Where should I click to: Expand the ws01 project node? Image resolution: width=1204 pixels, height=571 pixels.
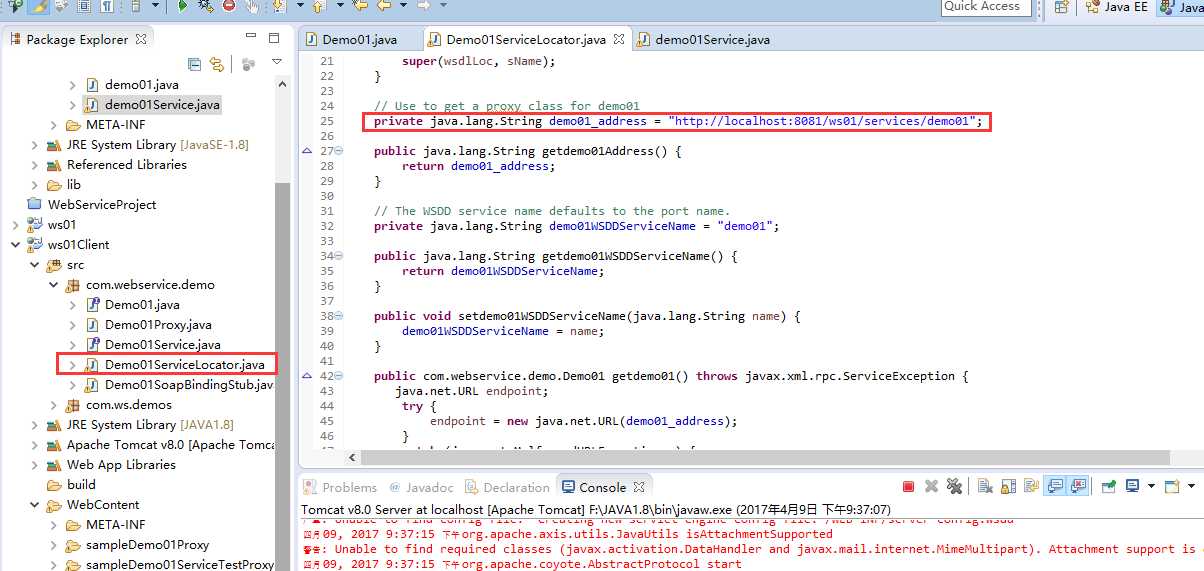coord(15,225)
